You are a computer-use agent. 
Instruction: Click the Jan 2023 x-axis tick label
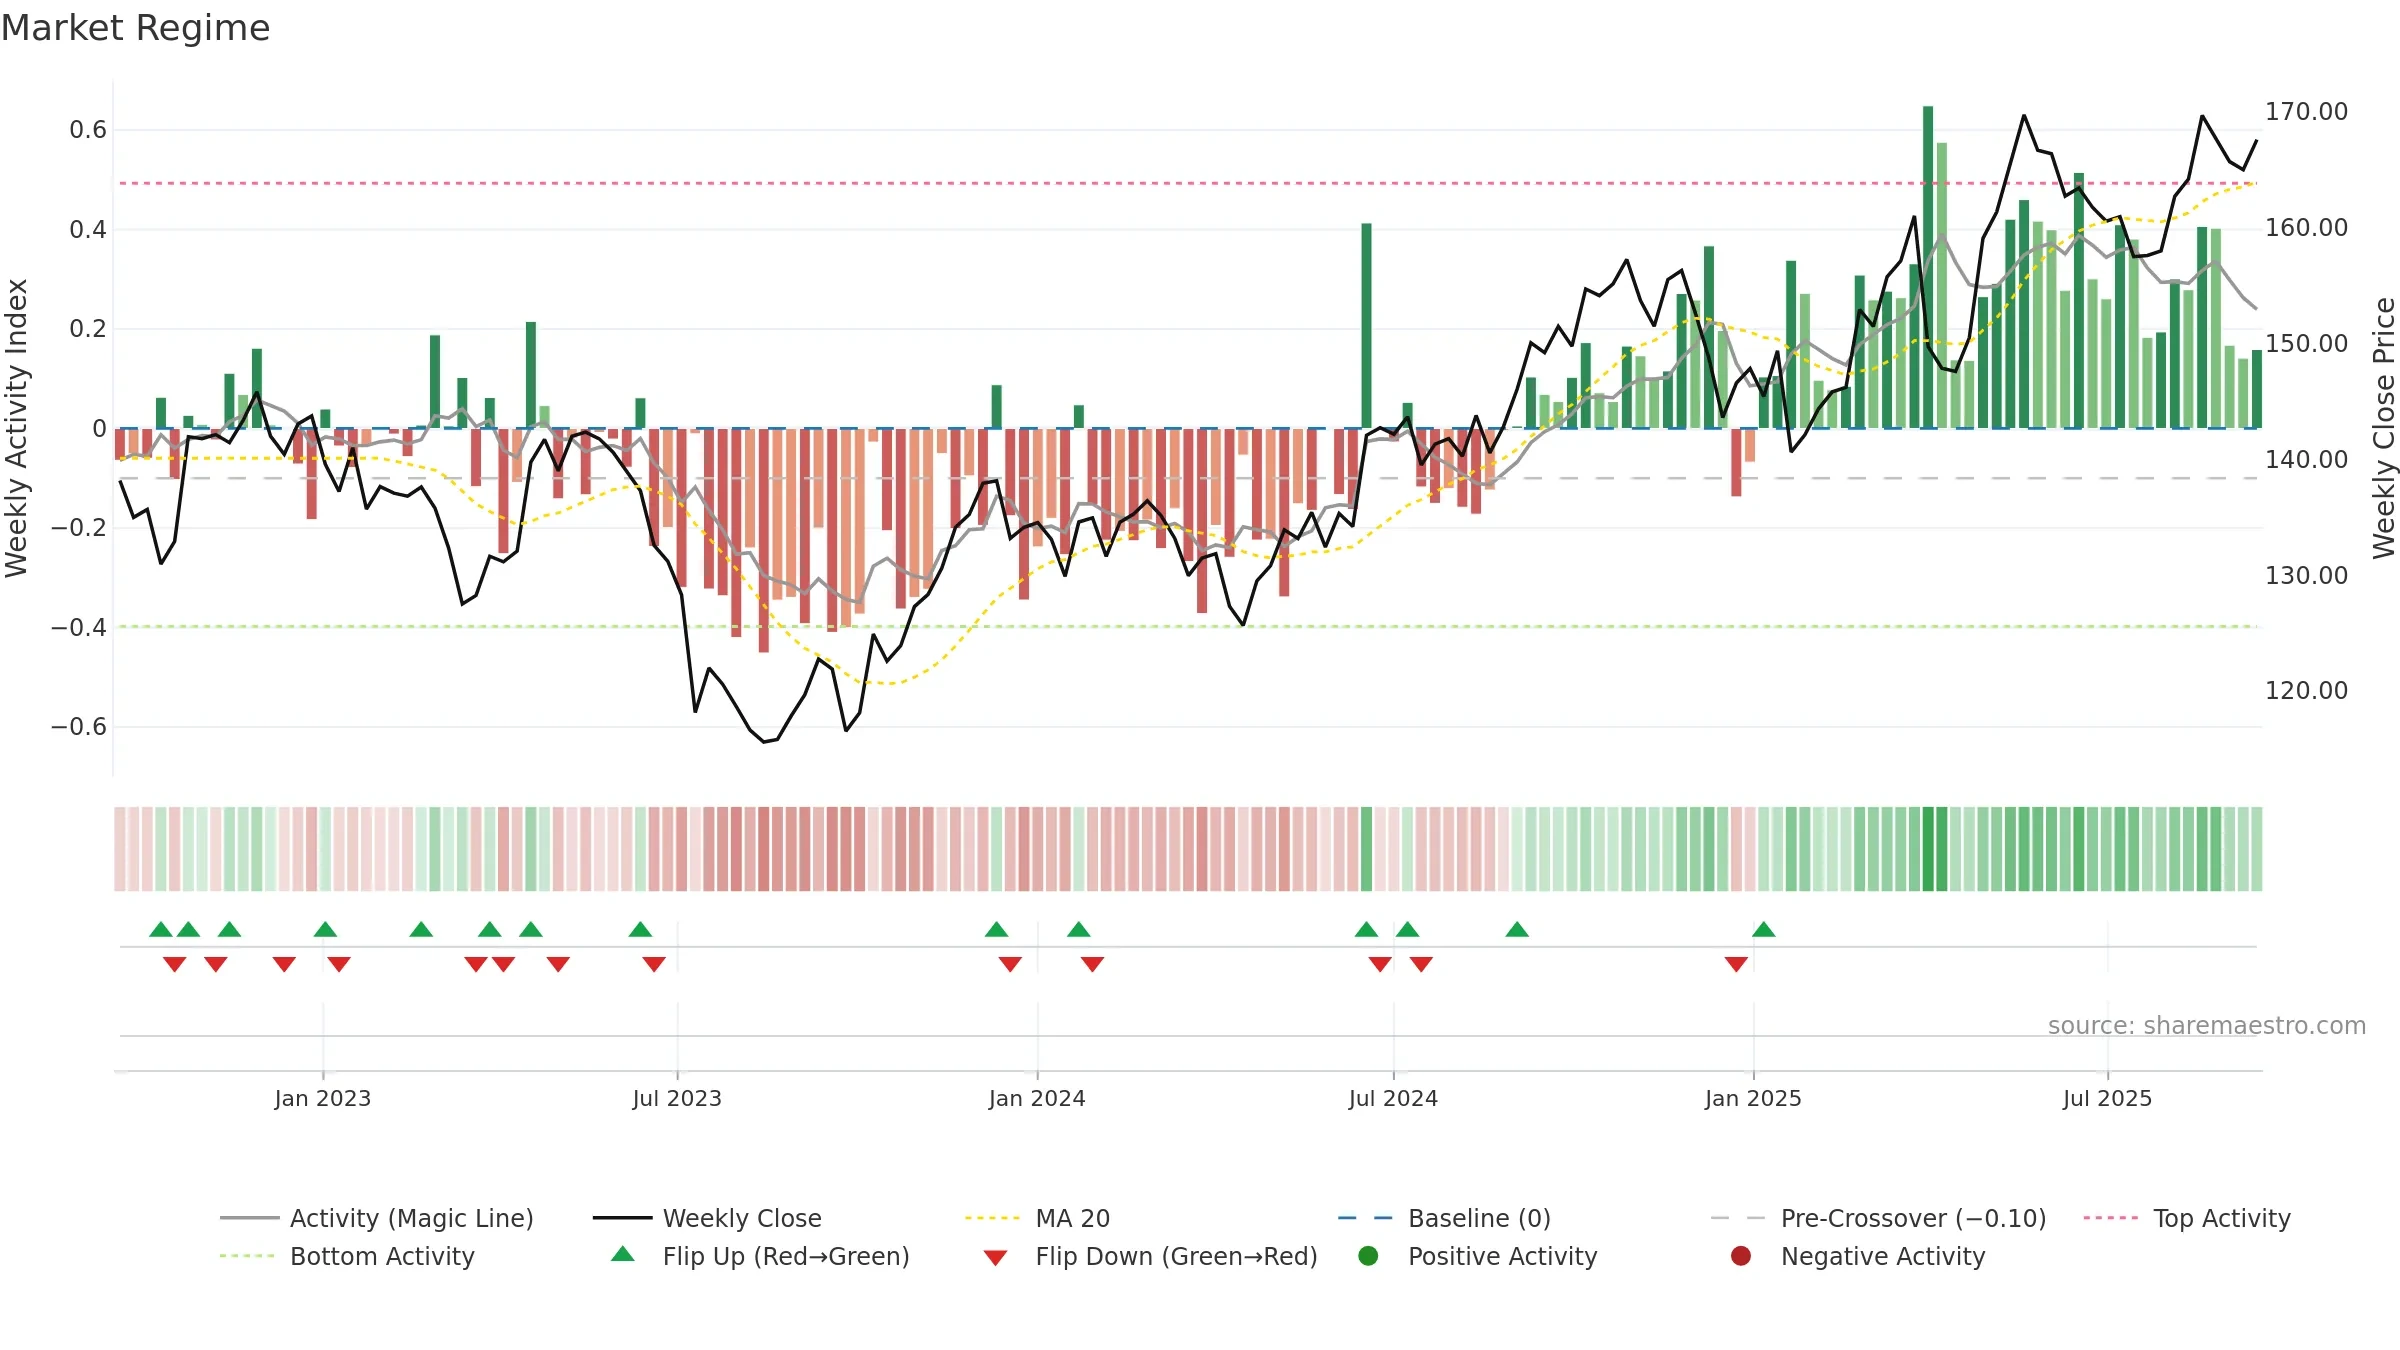click(322, 1098)
